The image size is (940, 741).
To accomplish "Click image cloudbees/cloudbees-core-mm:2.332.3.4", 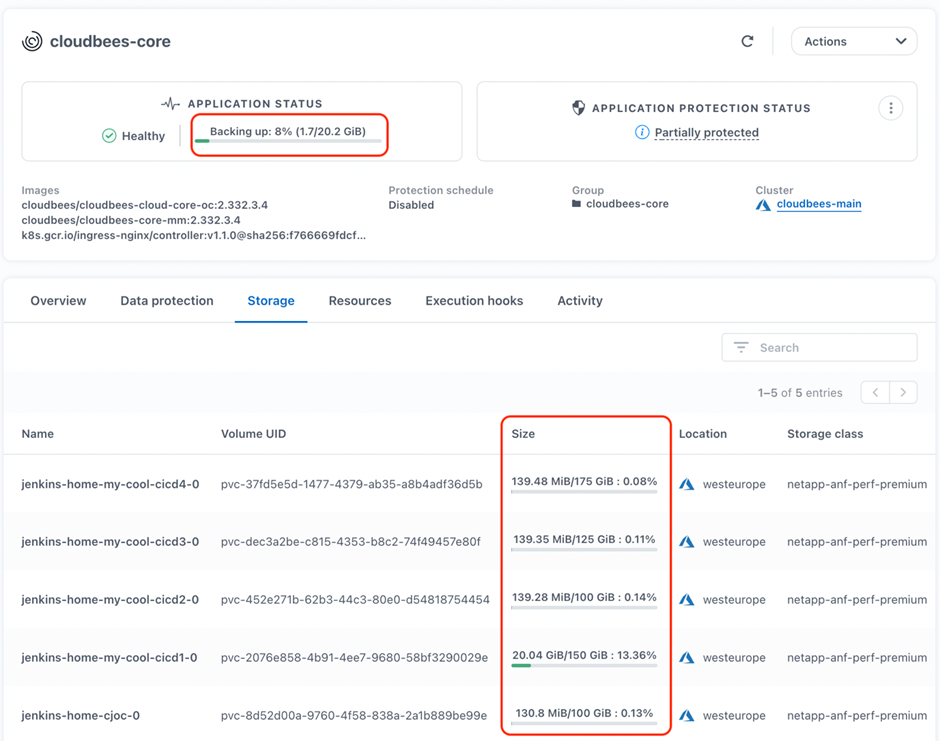I will click(x=131, y=220).
